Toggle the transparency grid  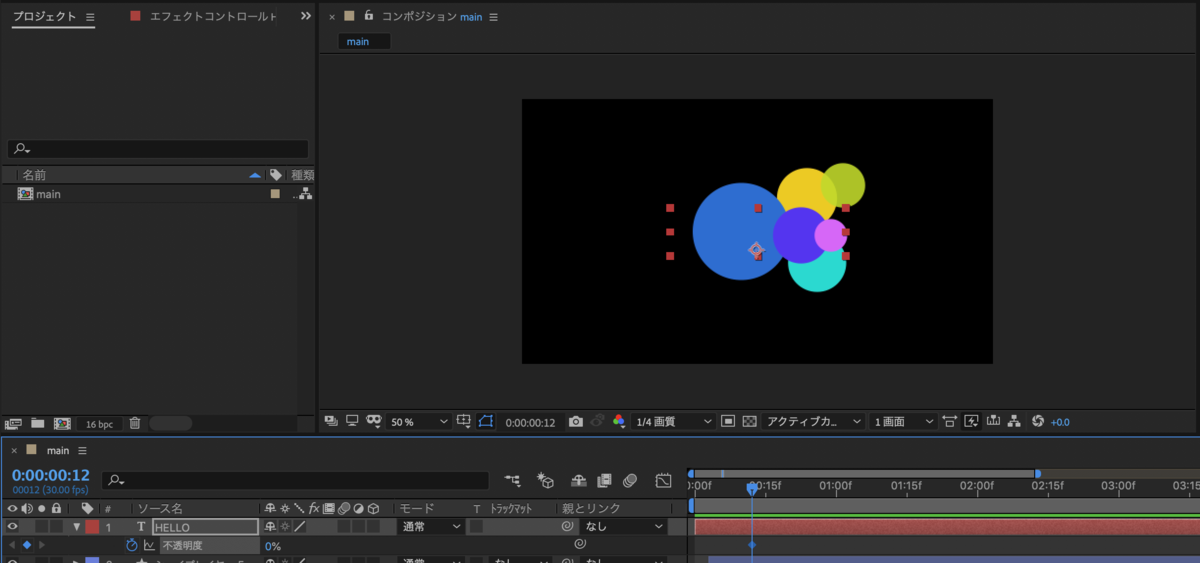point(749,422)
